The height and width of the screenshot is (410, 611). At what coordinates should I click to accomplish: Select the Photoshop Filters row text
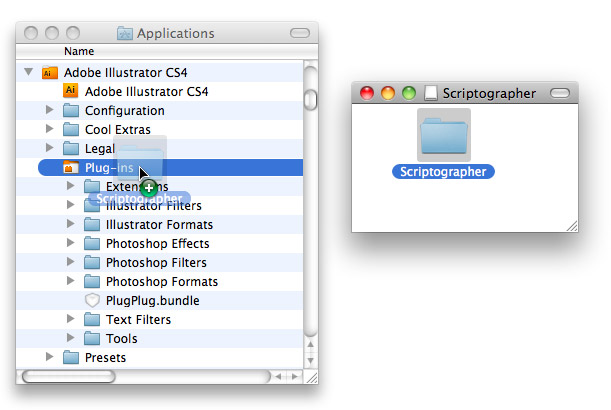[156, 263]
